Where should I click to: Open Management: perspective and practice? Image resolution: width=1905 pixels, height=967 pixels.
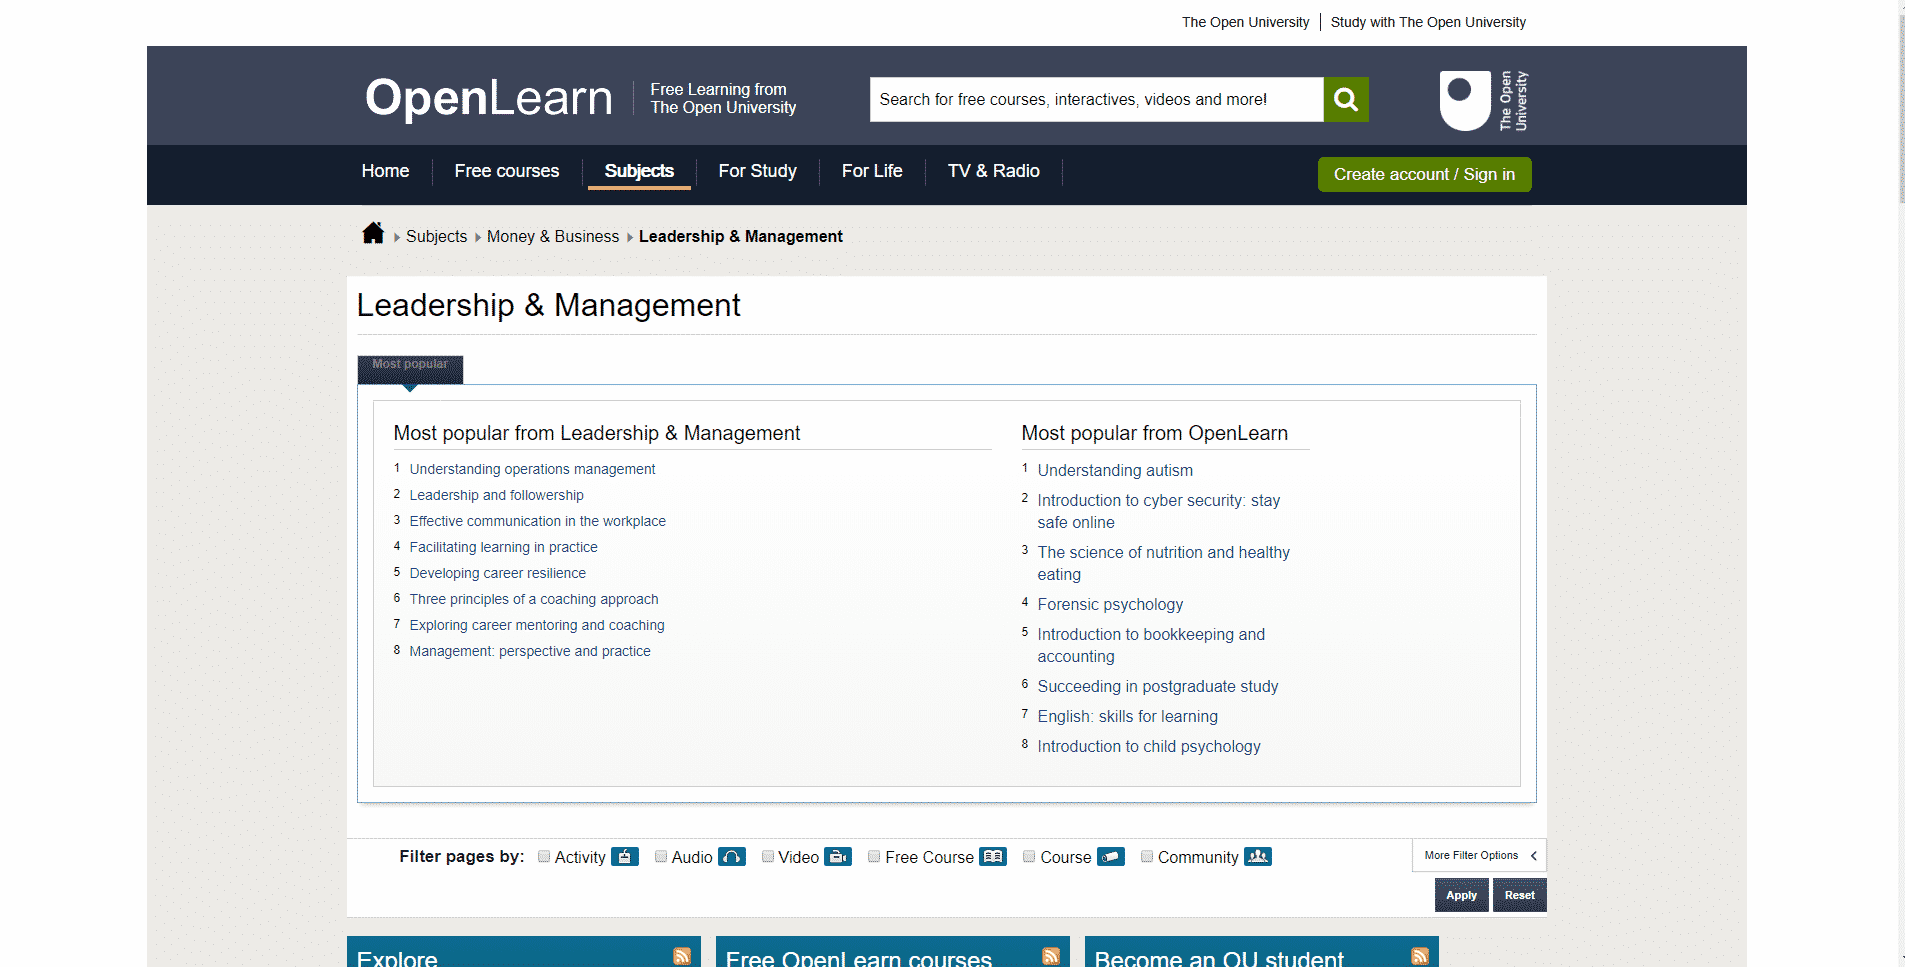530,651
